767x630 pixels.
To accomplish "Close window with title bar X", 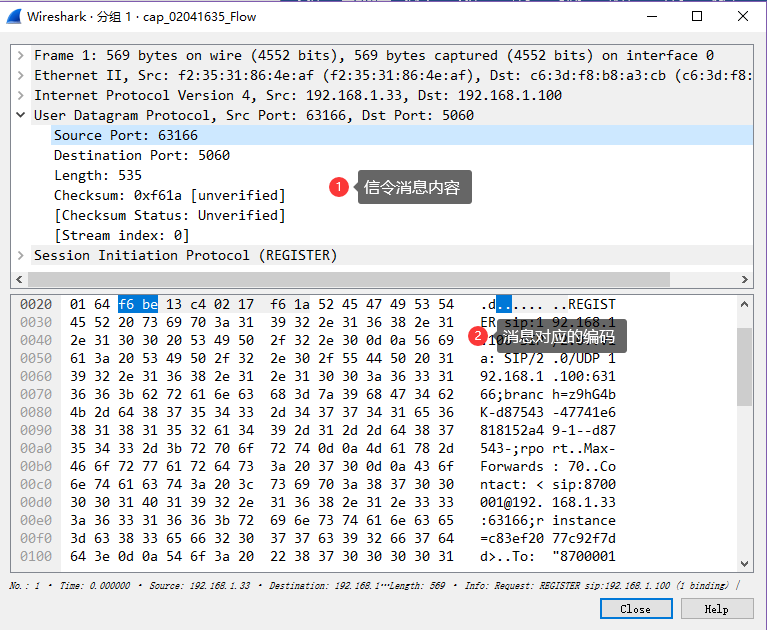I will (x=743, y=16).
